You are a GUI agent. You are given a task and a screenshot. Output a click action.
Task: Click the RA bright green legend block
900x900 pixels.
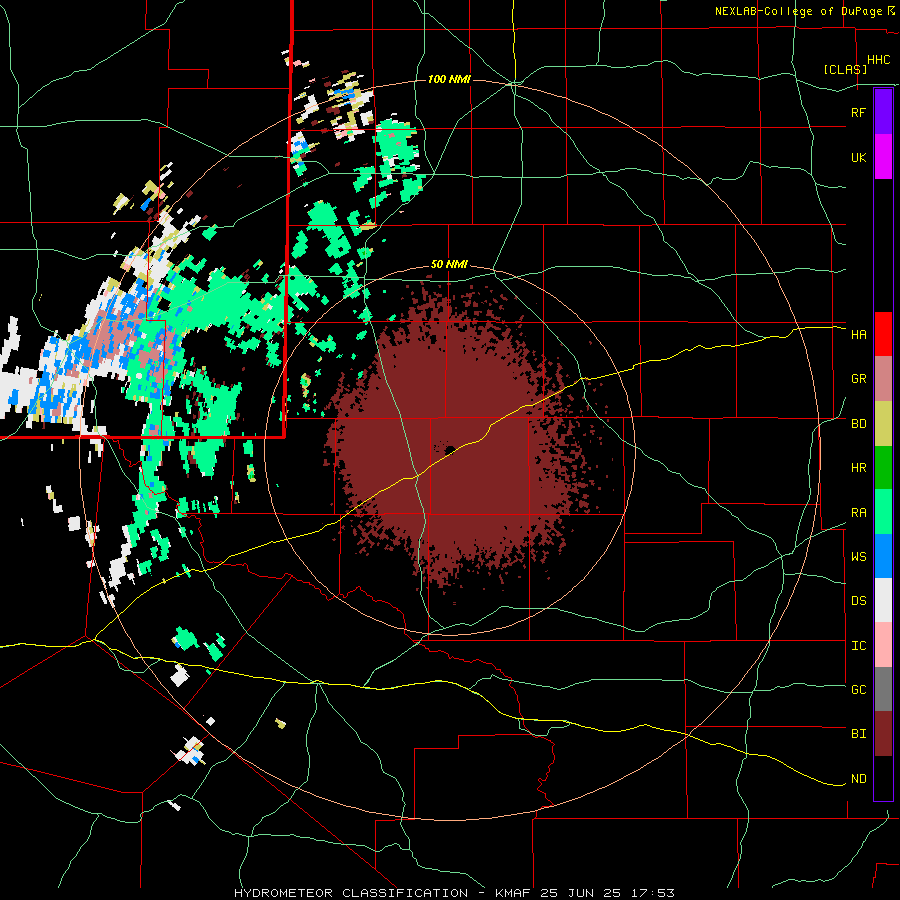click(x=883, y=512)
